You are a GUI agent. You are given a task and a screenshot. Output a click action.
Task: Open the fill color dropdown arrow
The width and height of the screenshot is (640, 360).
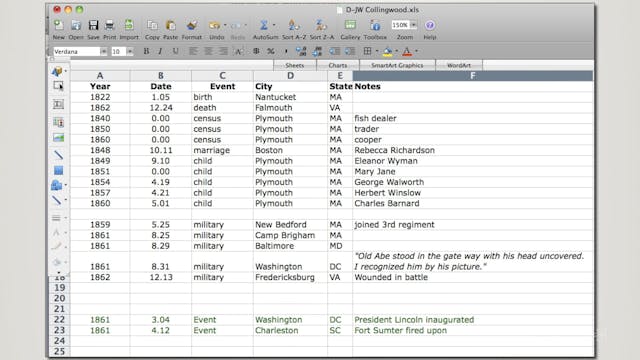pos(397,51)
